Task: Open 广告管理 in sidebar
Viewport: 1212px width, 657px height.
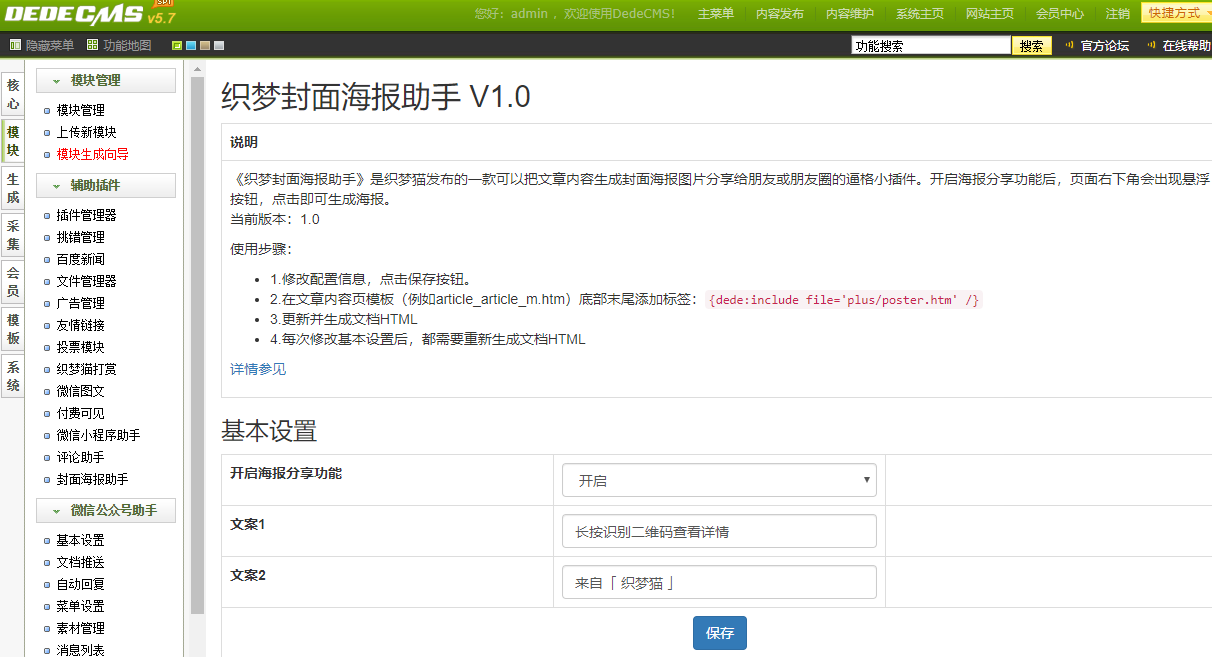Action: pos(80,303)
